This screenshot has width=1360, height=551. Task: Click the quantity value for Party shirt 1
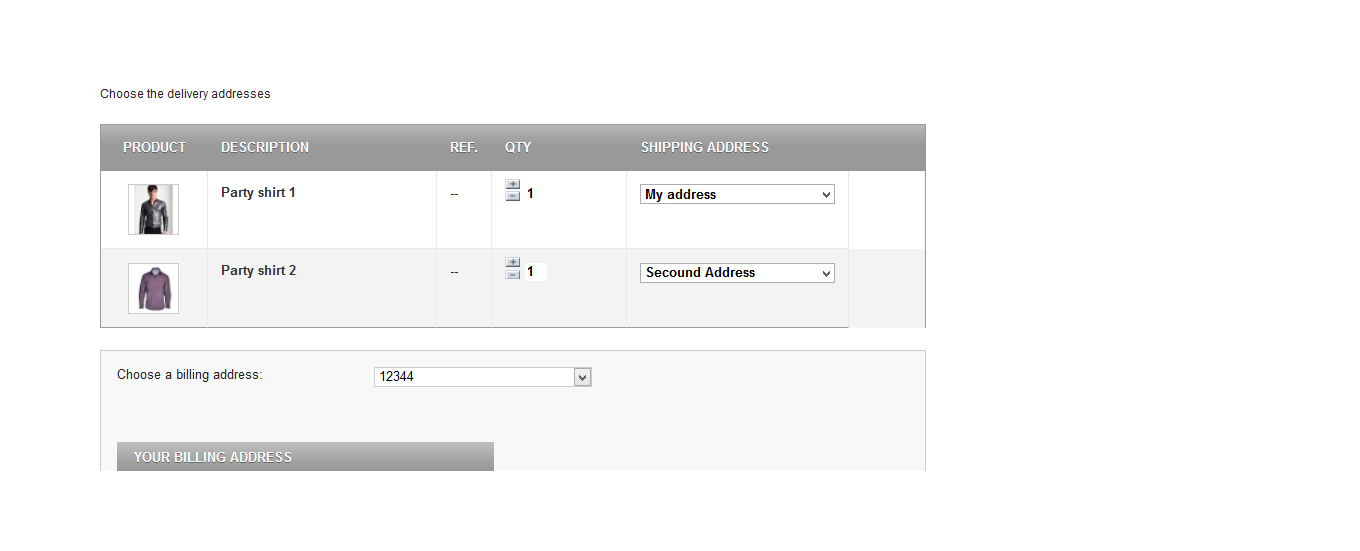(531, 194)
